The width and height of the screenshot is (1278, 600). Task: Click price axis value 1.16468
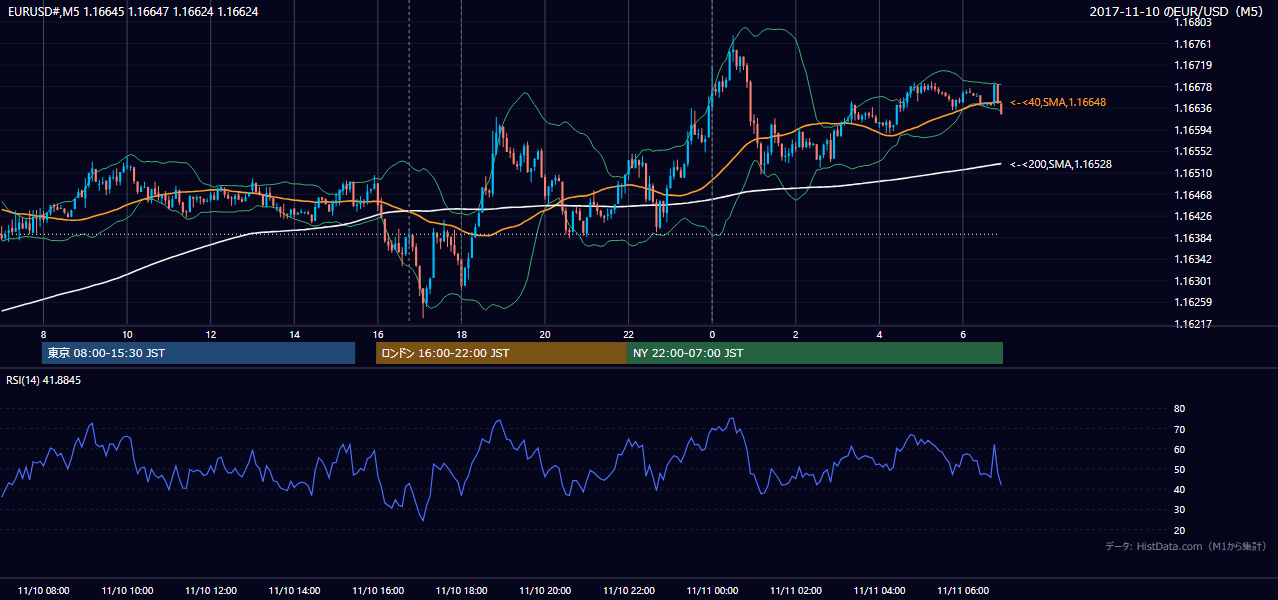point(1193,195)
